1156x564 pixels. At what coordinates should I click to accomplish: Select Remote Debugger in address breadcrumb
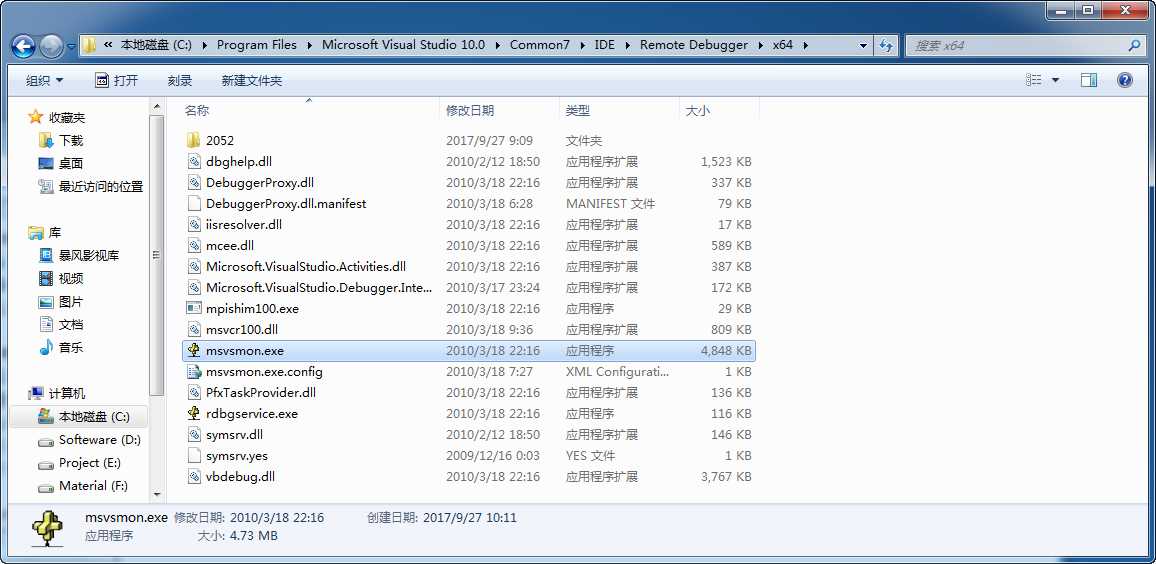(x=694, y=45)
